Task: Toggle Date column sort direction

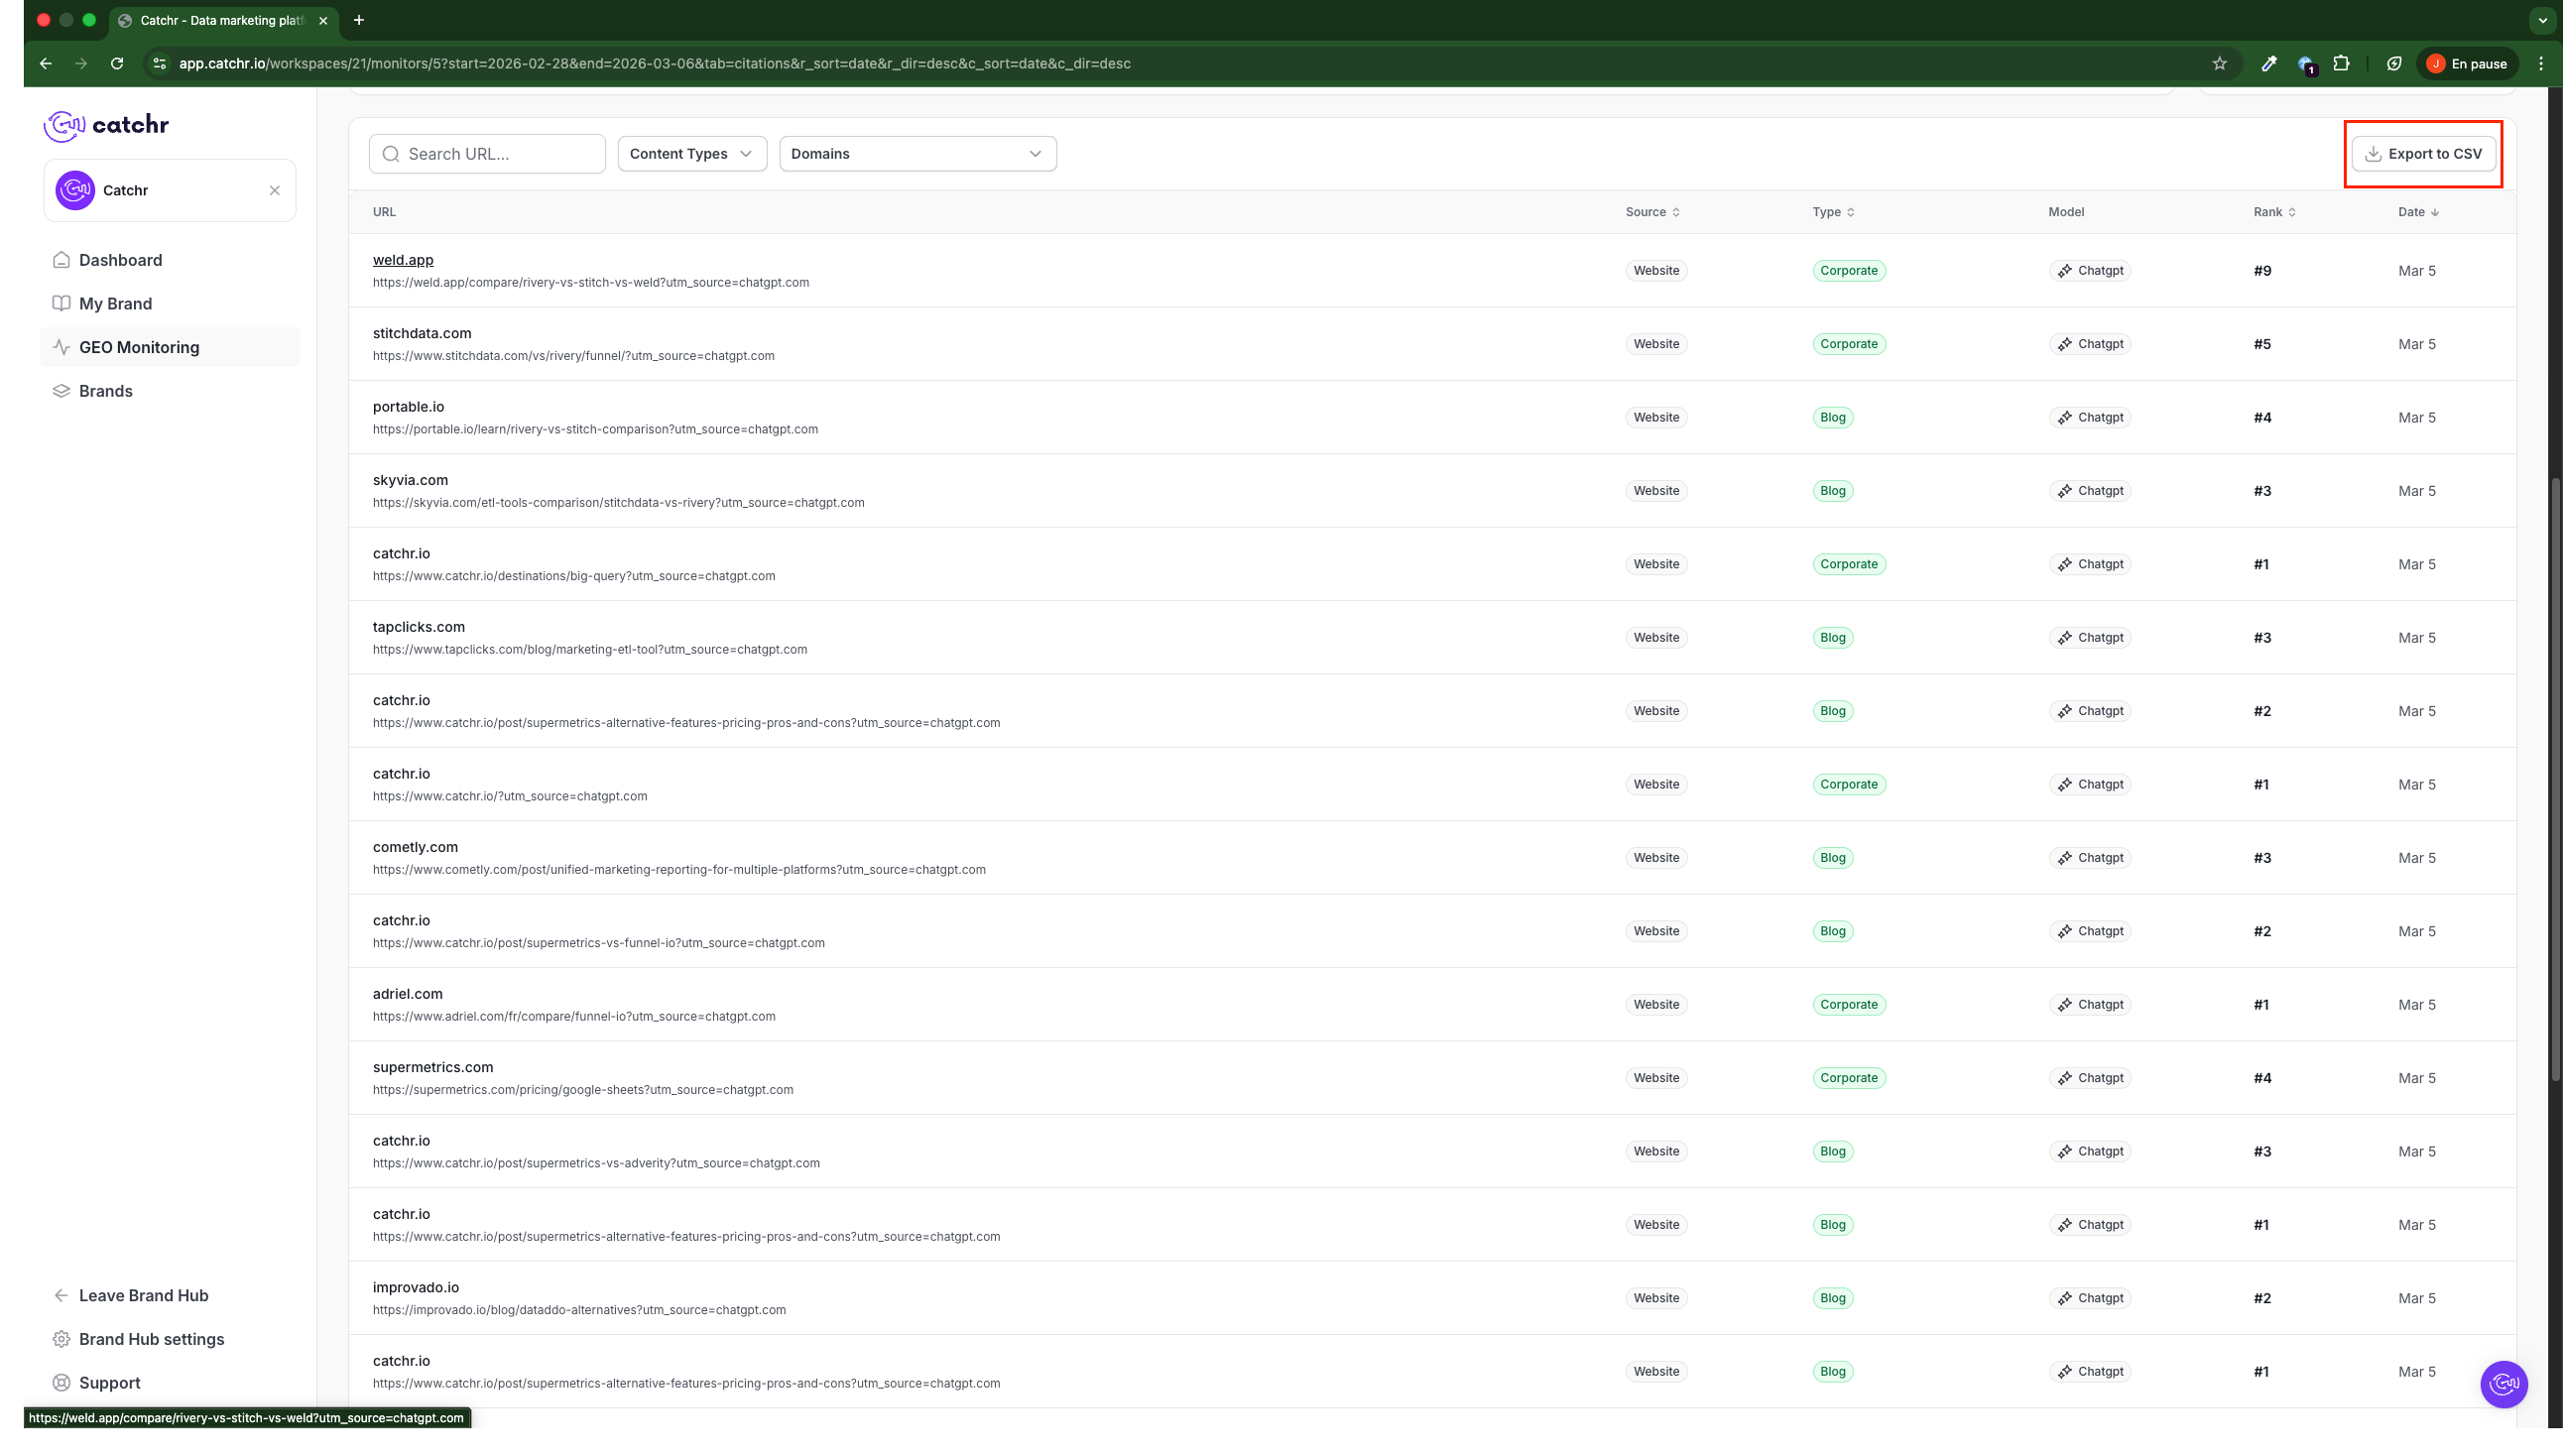Action: pyautogui.click(x=2418, y=212)
